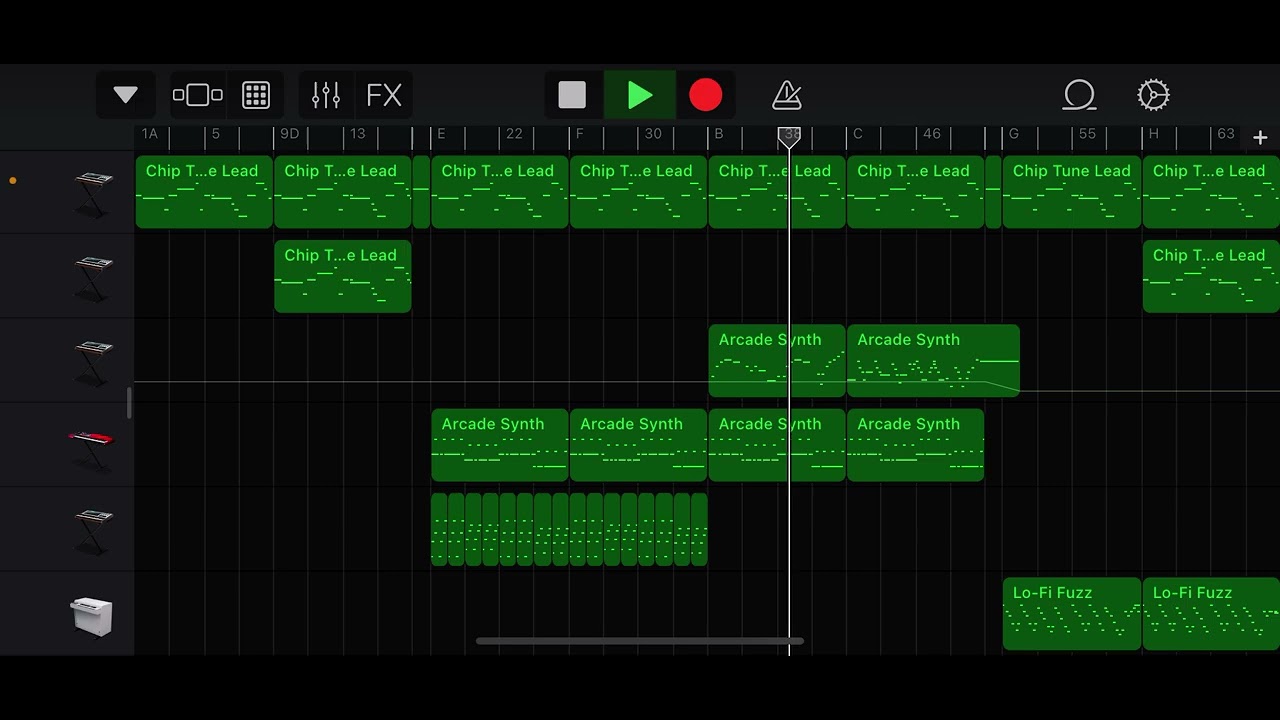Tap bar 55 on the ruler
The image size is (1280, 720).
[x=1087, y=134]
